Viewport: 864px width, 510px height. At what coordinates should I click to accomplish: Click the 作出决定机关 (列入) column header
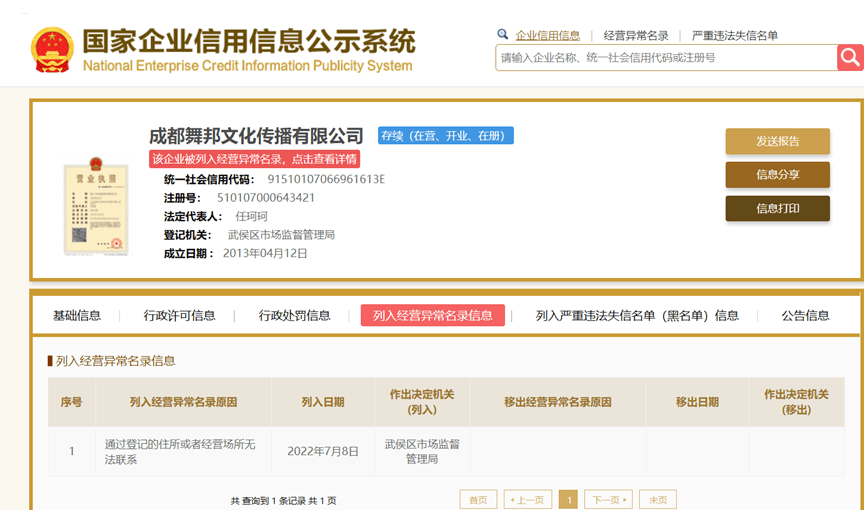coord(422,402)
